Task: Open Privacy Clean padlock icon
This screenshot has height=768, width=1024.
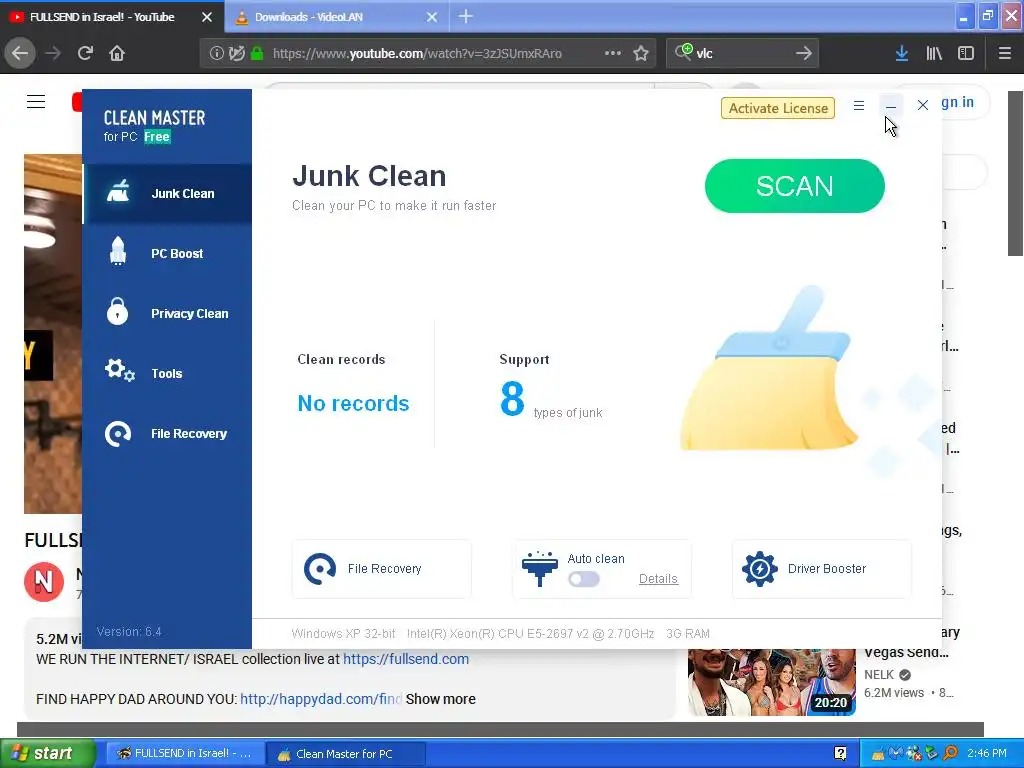Action: [118, 312]
